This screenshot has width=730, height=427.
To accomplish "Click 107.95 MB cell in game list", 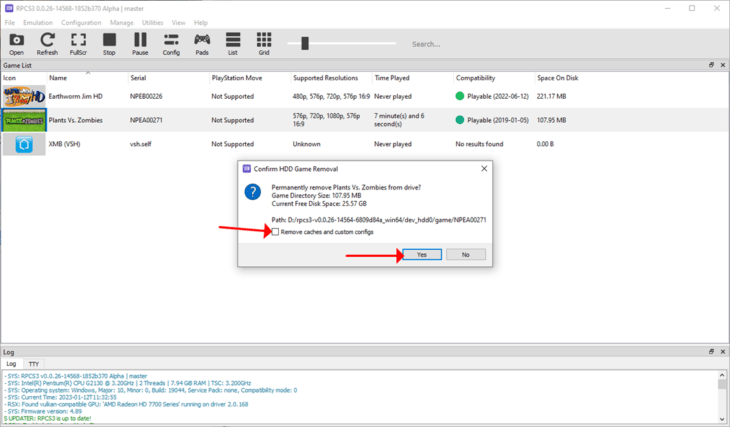I will coord(551,120).
